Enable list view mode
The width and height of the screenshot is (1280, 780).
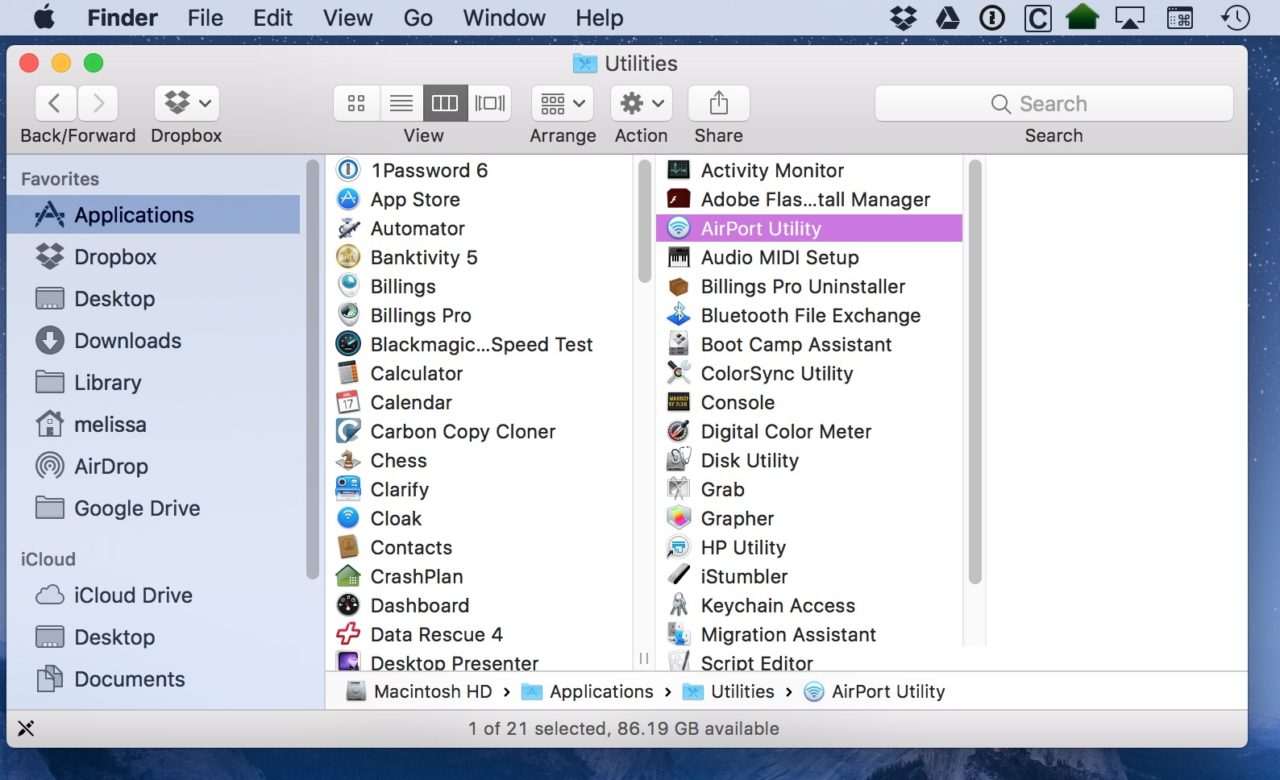click(x=401, y=103)
